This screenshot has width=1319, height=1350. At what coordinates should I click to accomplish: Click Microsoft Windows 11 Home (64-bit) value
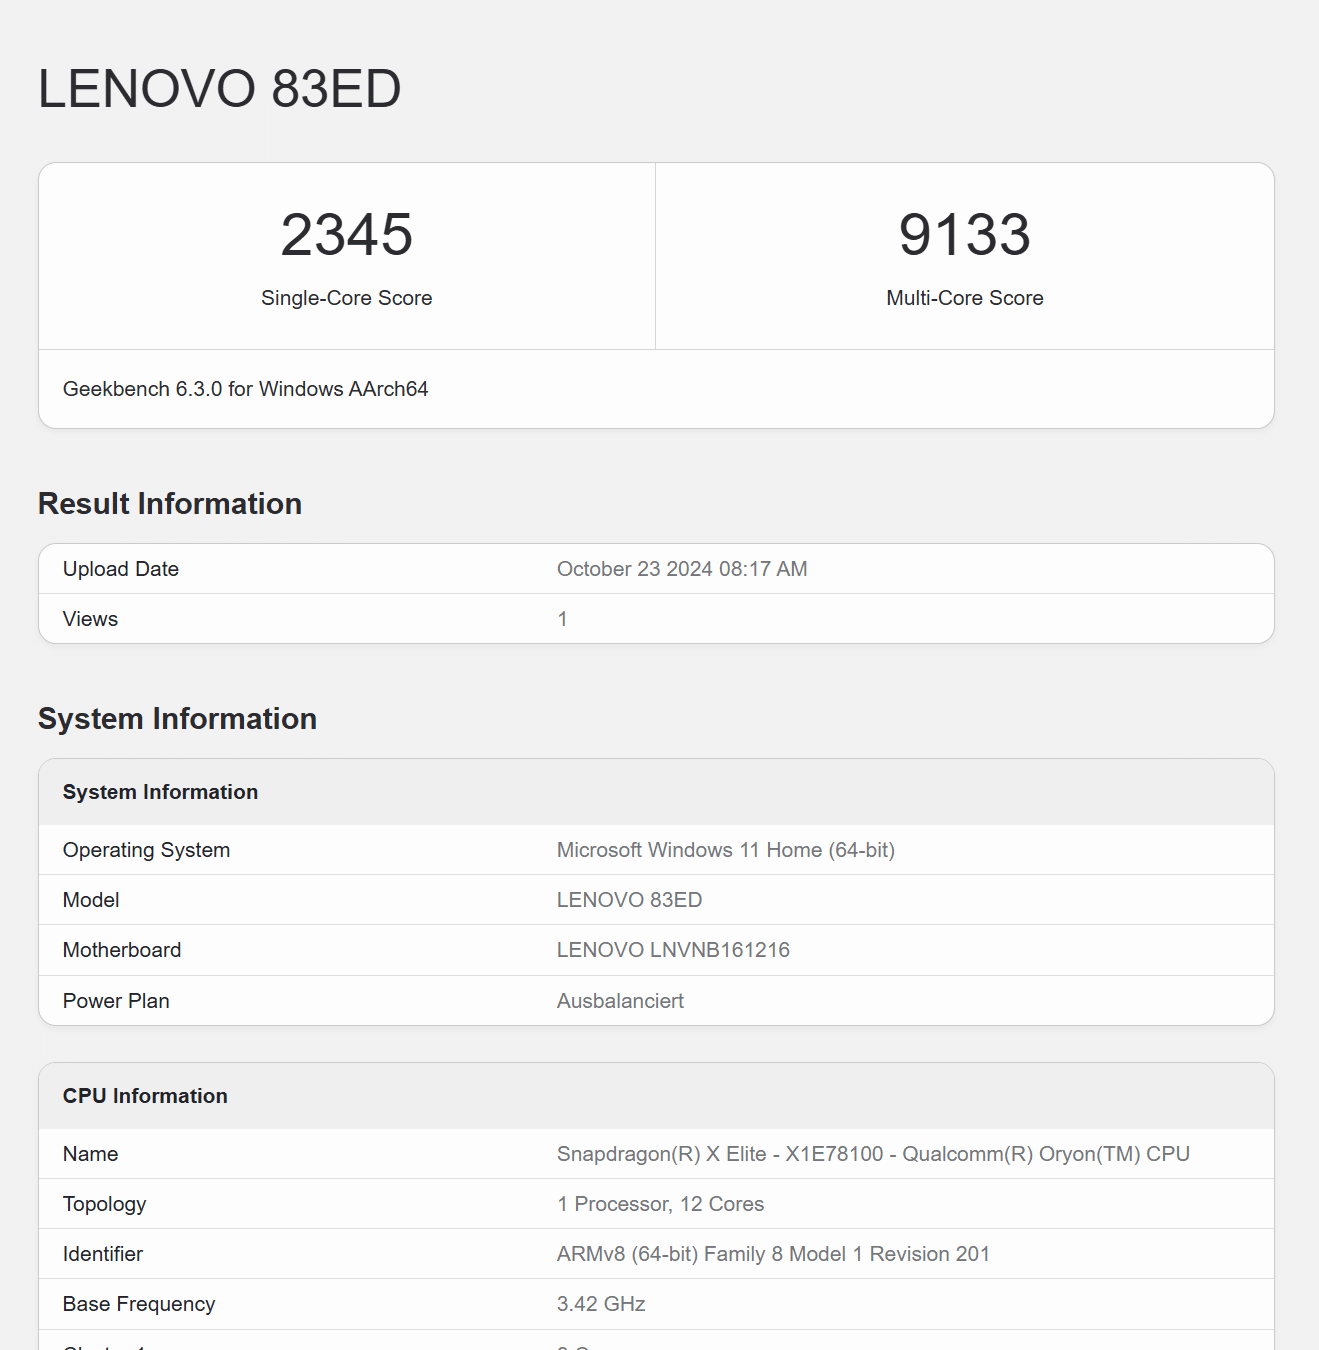click(726, 850)
